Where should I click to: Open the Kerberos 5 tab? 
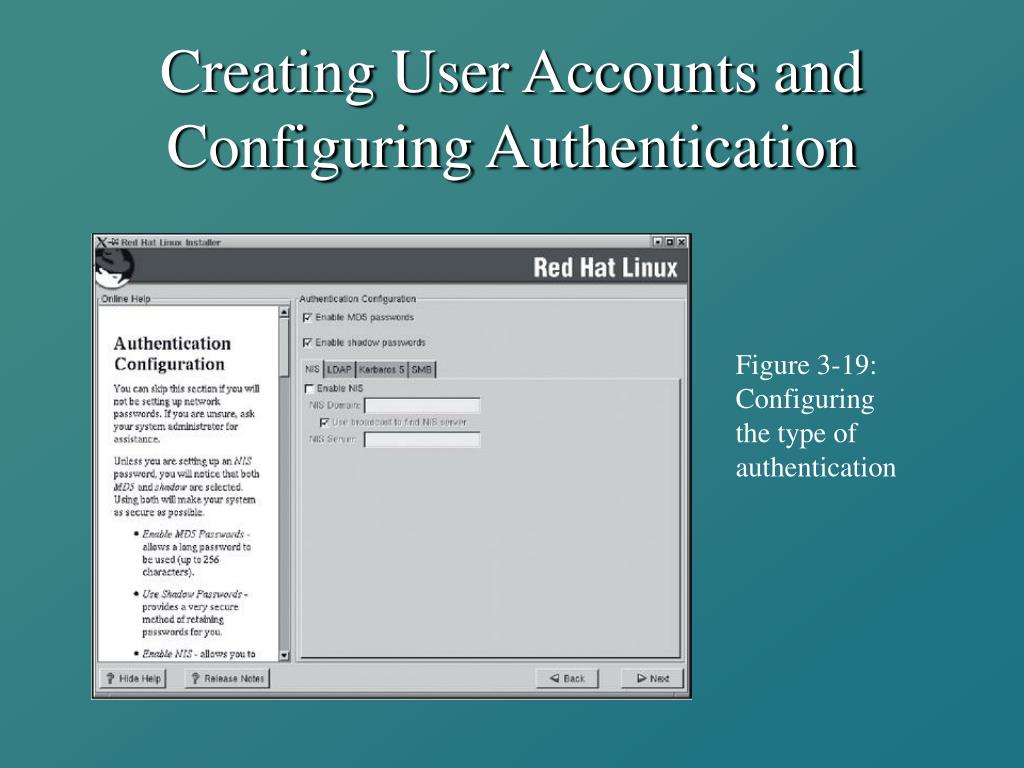coord(381,370)
